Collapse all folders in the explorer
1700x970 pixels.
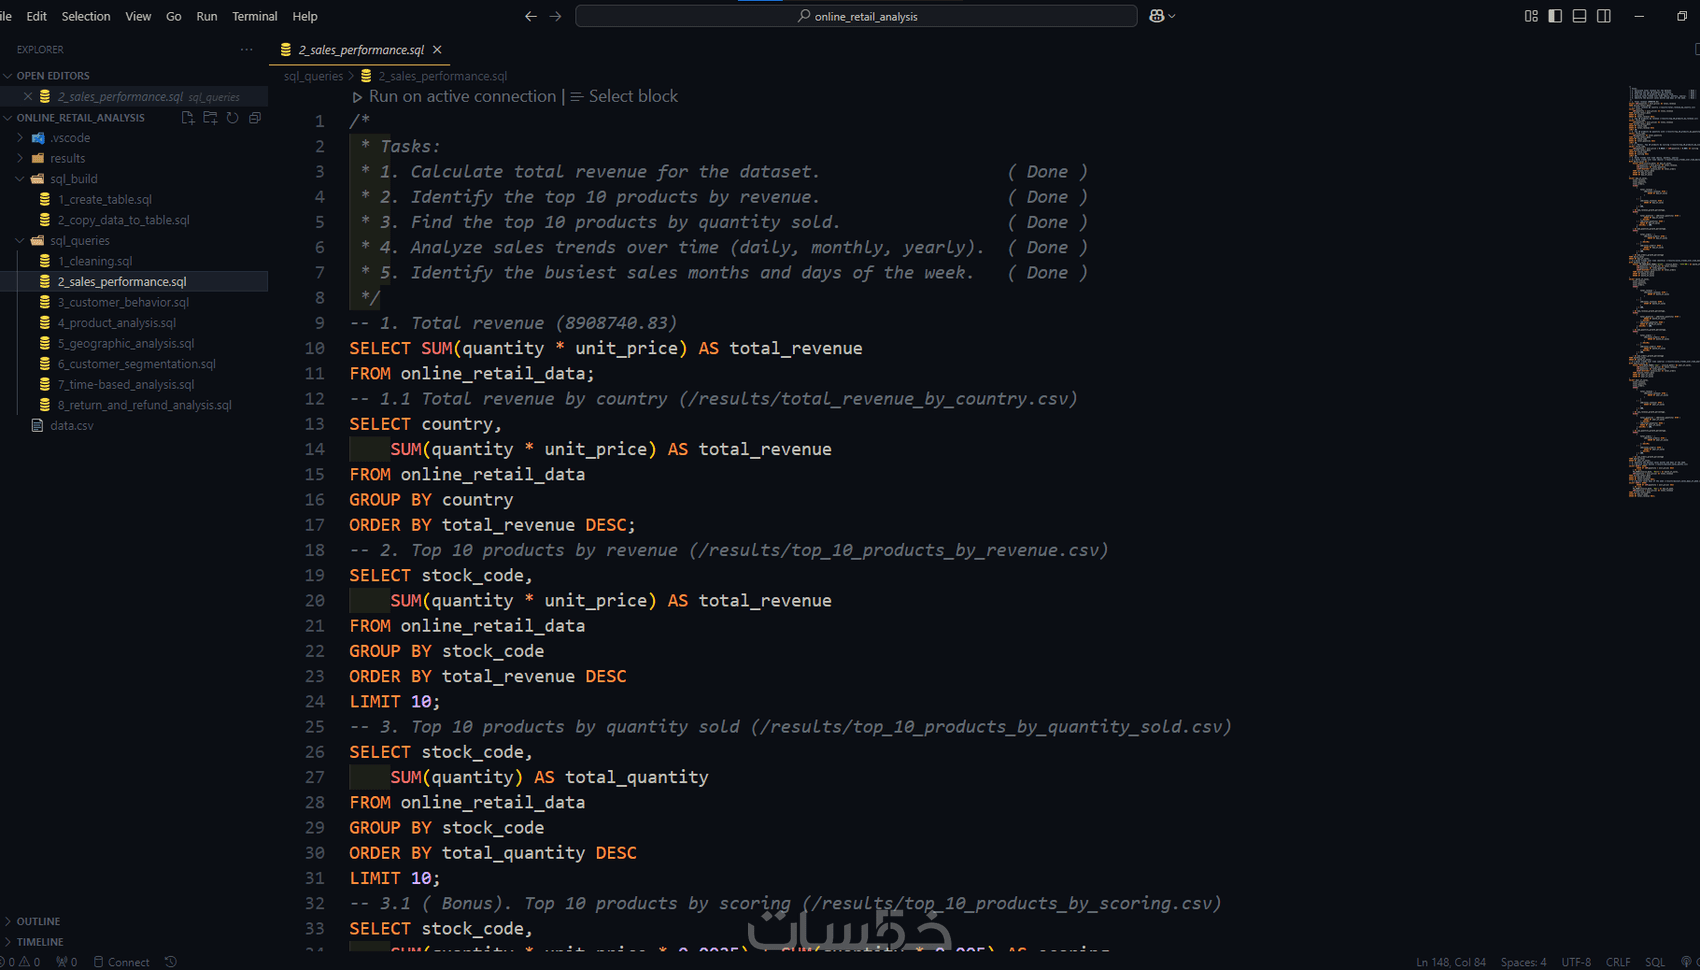tap(255, 118)
